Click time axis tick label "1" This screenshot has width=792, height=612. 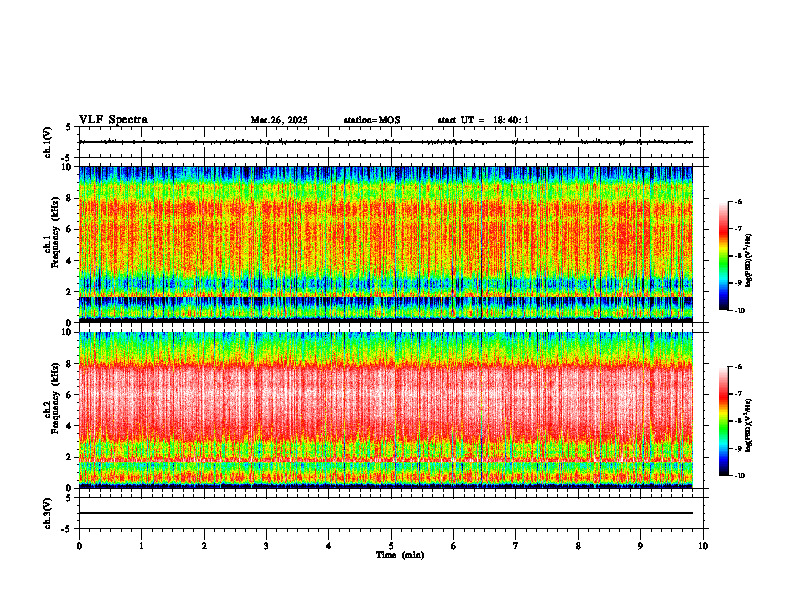[141, 546]
